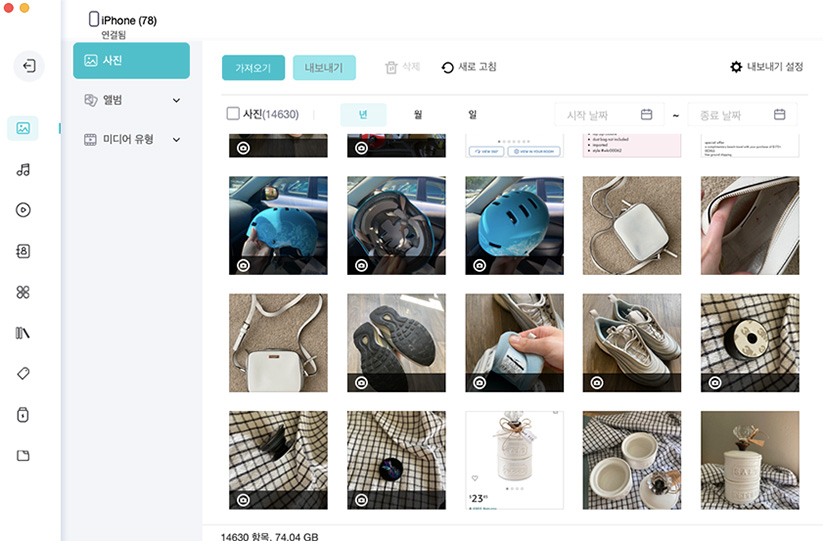The width and height of the screenshot is (823, 541).
Task: Open the Apps section icon
Action: coord(23,292)
